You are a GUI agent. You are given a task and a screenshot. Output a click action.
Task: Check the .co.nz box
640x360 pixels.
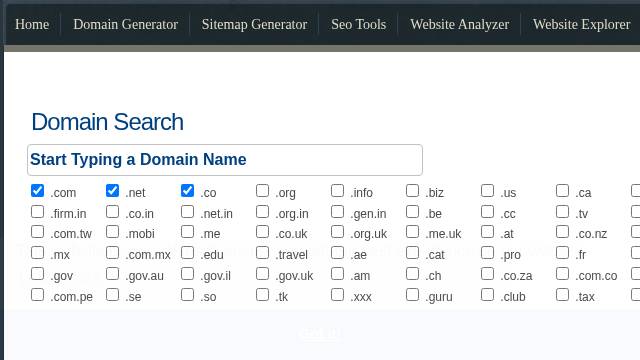tap(562, 232)
